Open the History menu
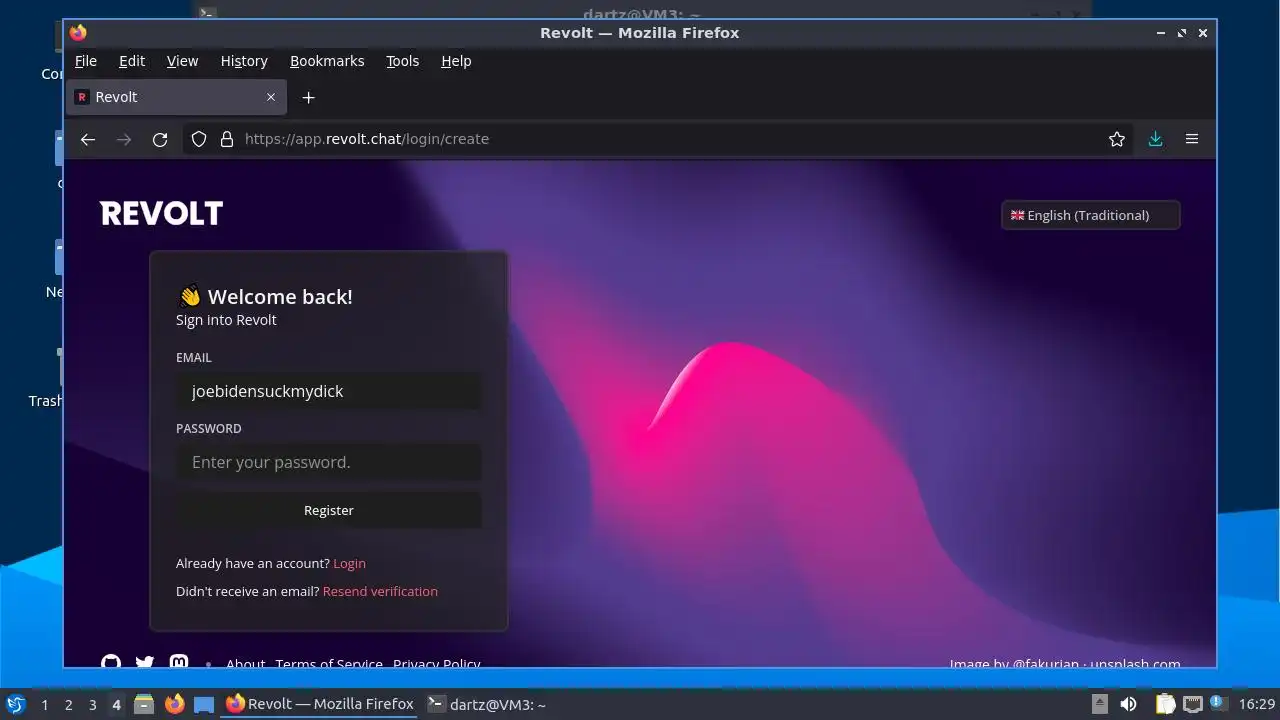This screenshot has width=1280, height=720. click(244, 61)
